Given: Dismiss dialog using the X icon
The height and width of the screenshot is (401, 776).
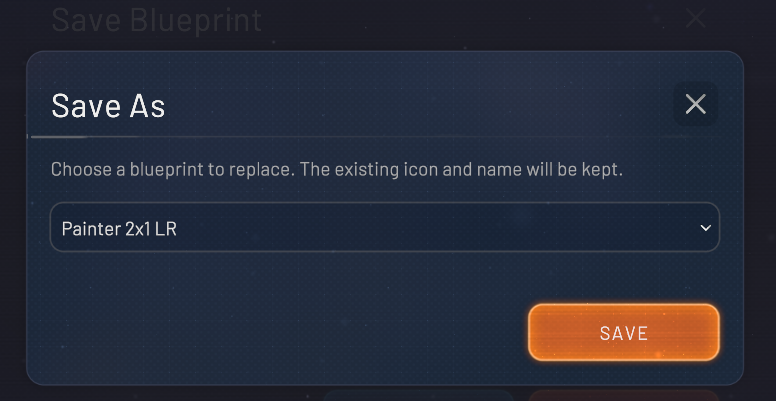Looking at the screenshot, I should [695, 104].
